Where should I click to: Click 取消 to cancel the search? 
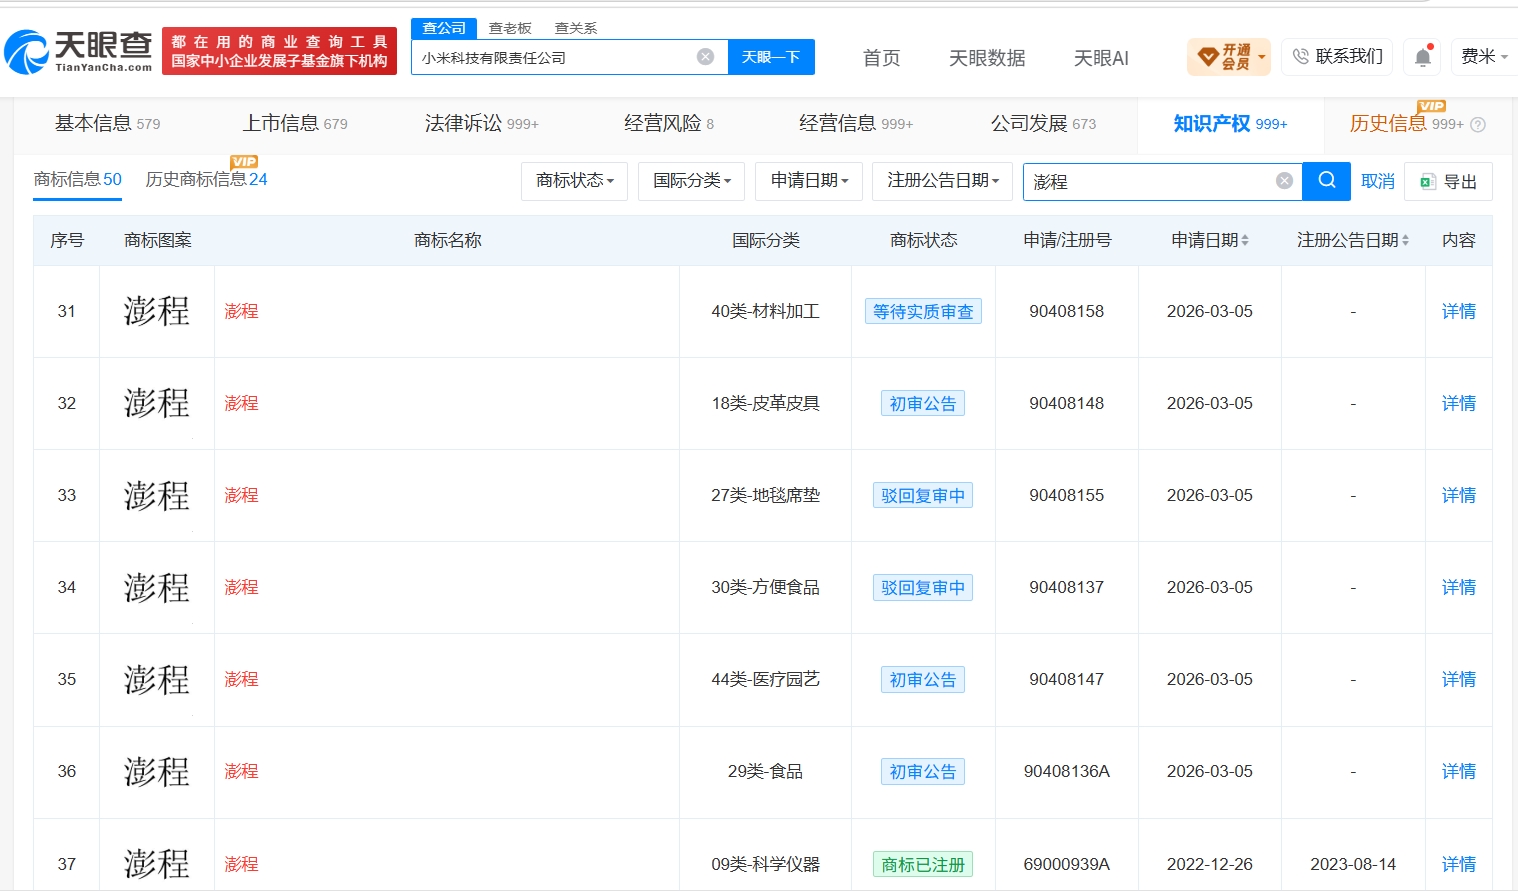(1378, 181)
